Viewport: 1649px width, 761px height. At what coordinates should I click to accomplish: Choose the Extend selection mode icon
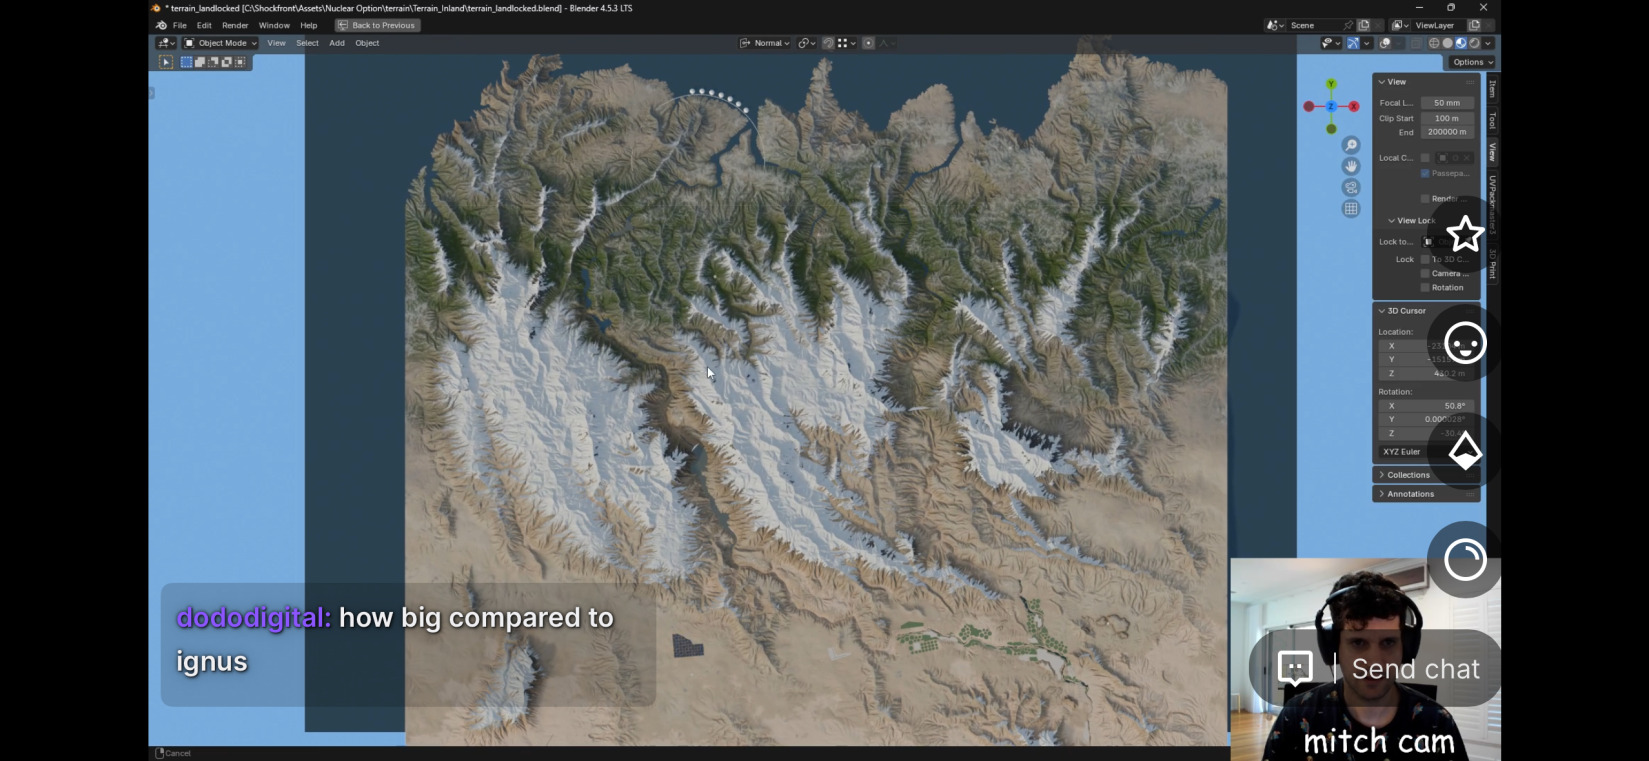[200, 62]
